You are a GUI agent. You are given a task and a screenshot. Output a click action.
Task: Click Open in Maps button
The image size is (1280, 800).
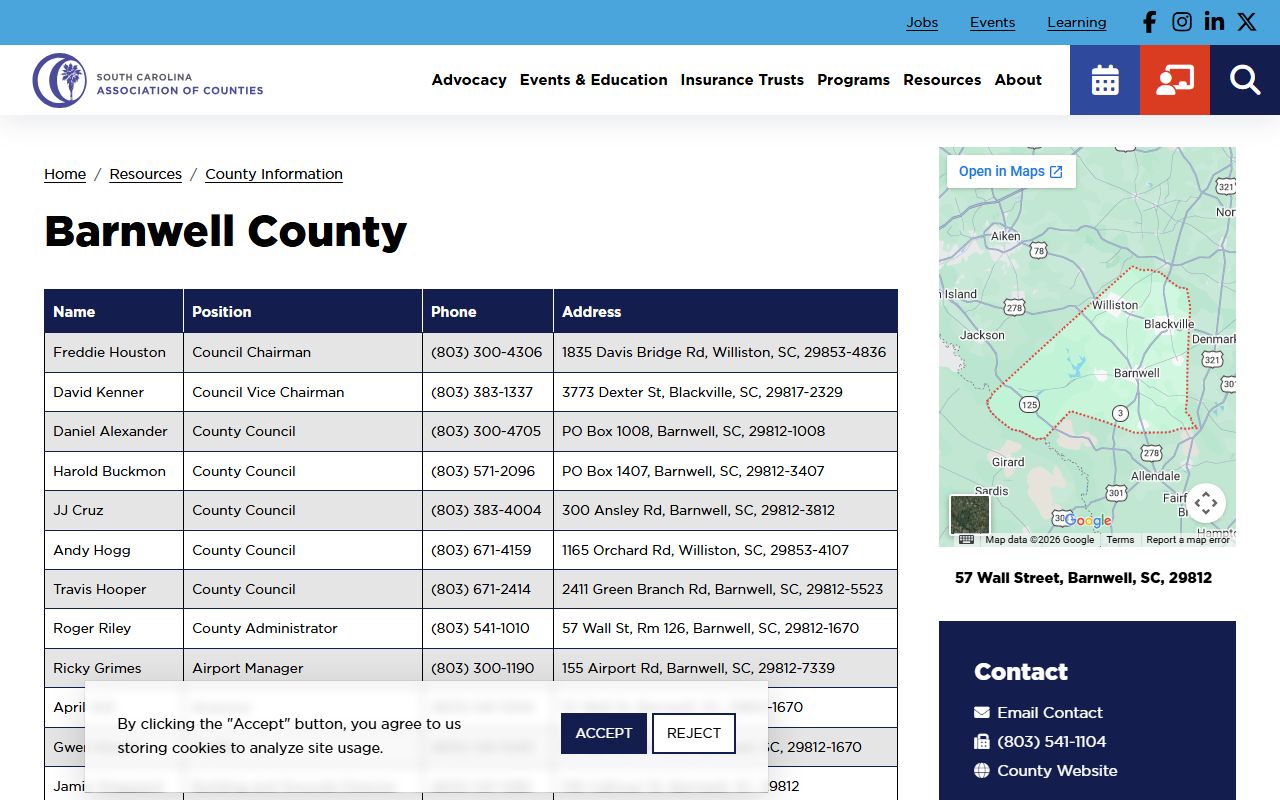1011,171
